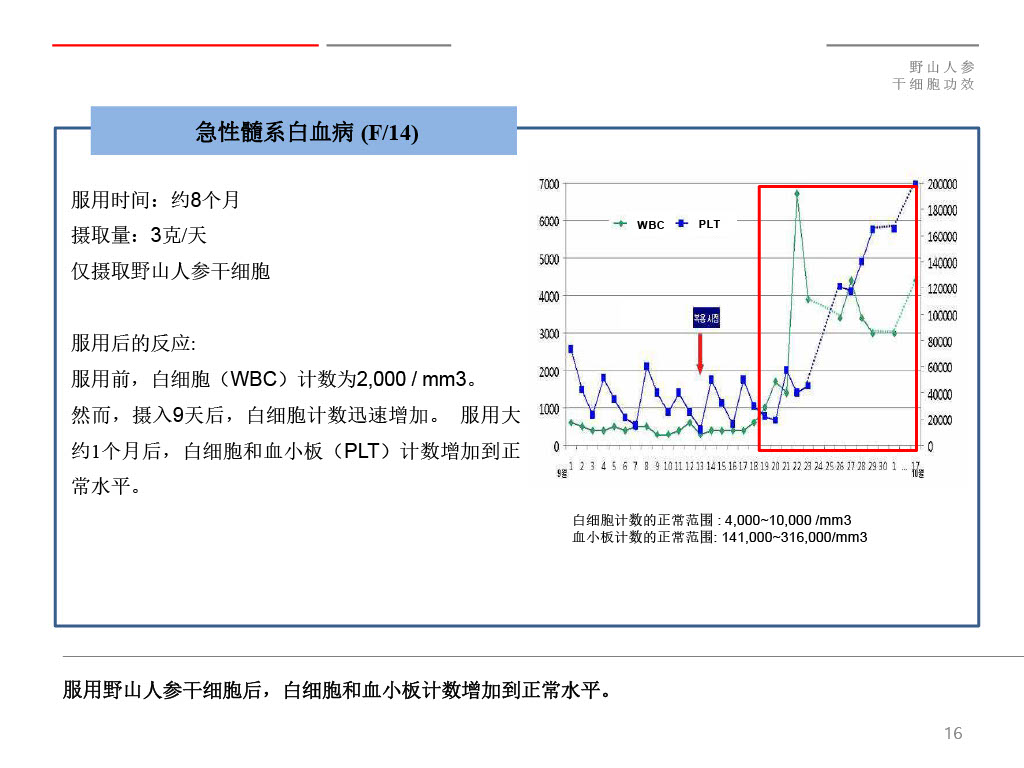Select the bottom summary sentence
This screenshot has height=768, width=1024.
point(336,690)
